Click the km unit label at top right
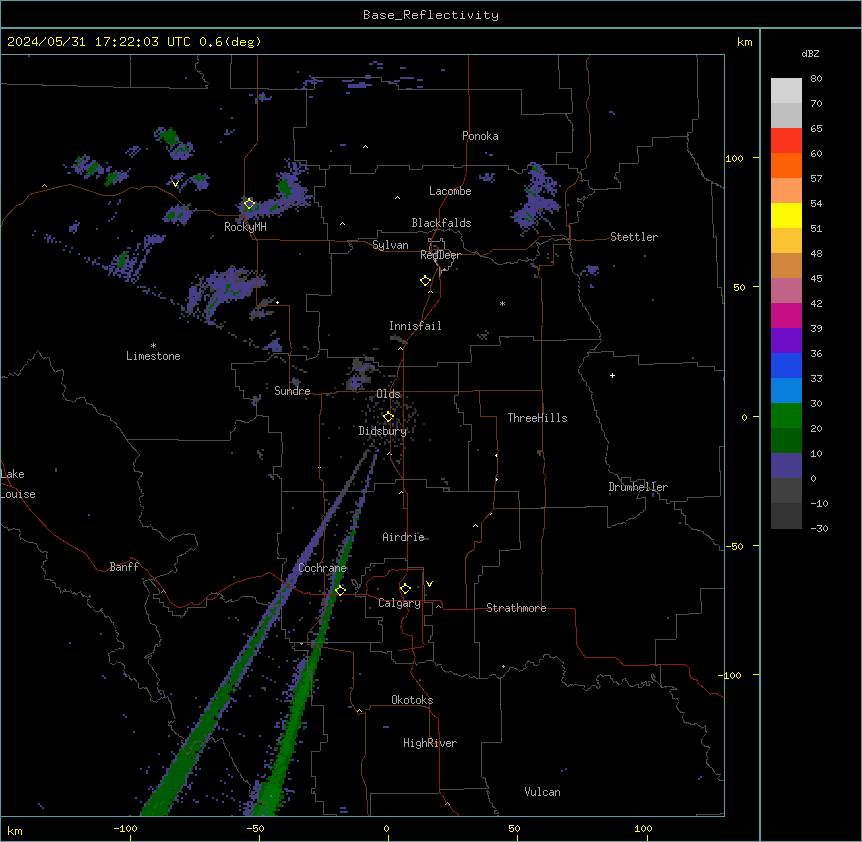This screenshot has height=842, width=862. coord(744,42)
